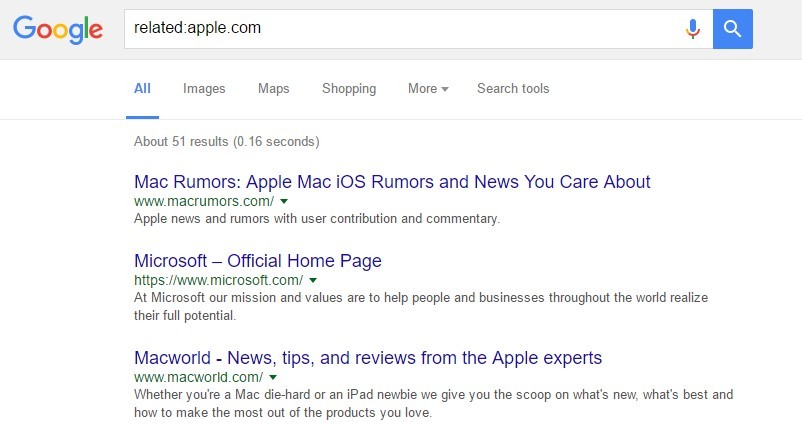Expand dropdown arrow next to https://www.microsoft.com/

(x=313, y=280)
